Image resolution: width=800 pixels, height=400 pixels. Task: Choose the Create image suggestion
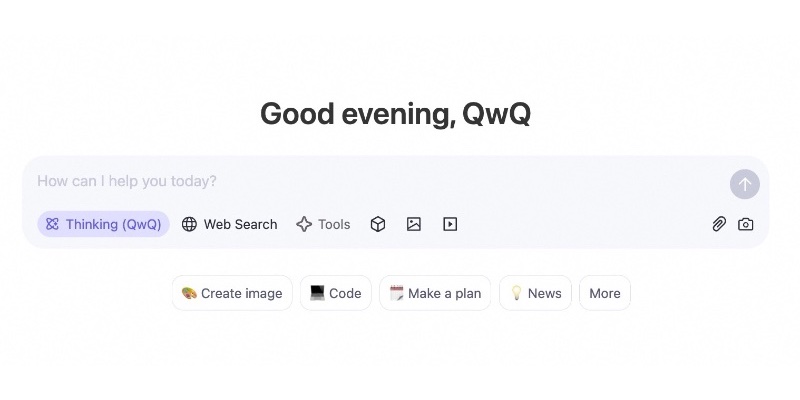(x=232, y=293)
